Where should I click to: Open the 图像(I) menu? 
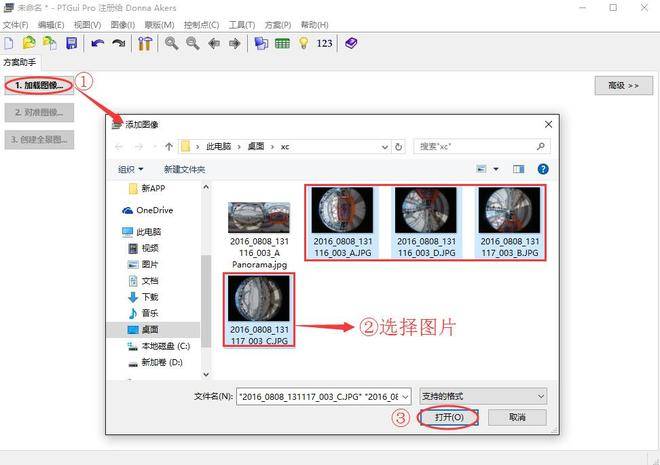pos(122,25)
